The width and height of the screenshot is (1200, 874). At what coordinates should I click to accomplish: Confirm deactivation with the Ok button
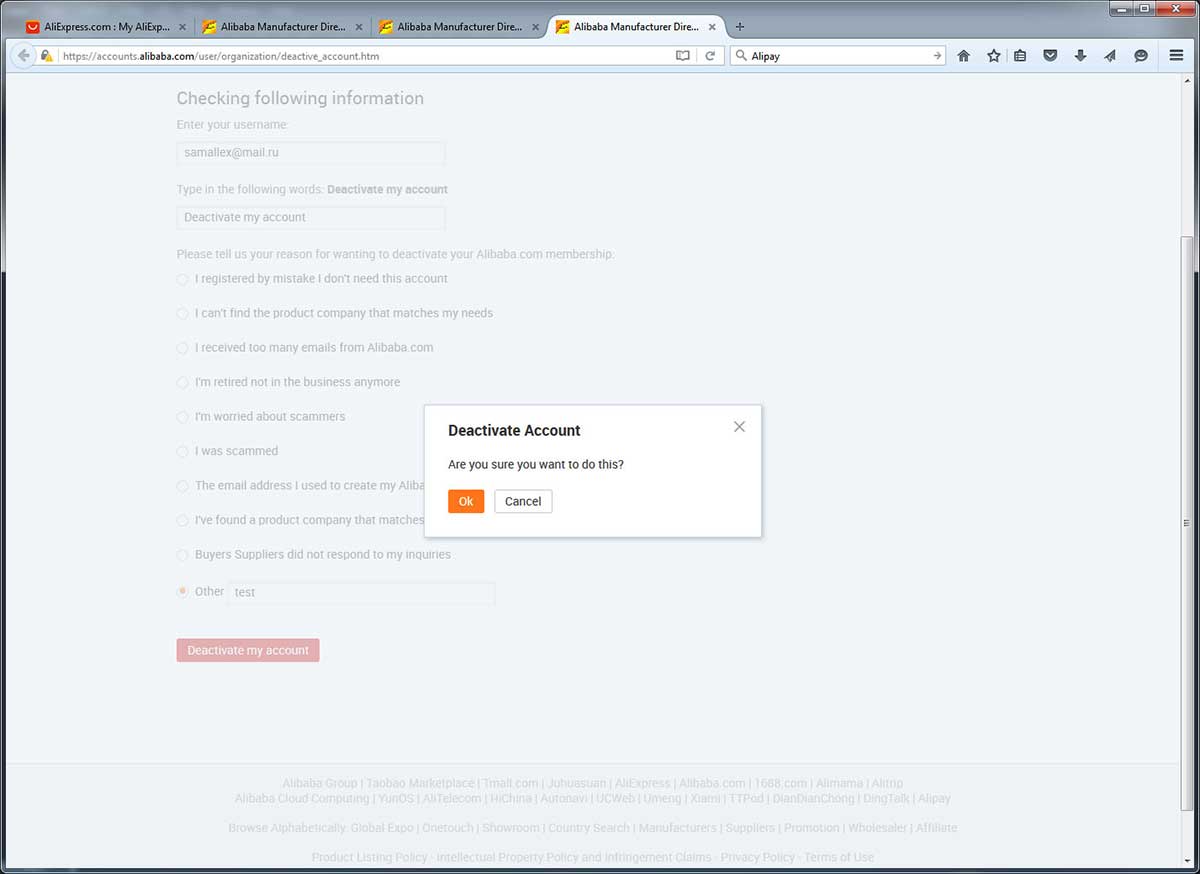click(466, 501)
